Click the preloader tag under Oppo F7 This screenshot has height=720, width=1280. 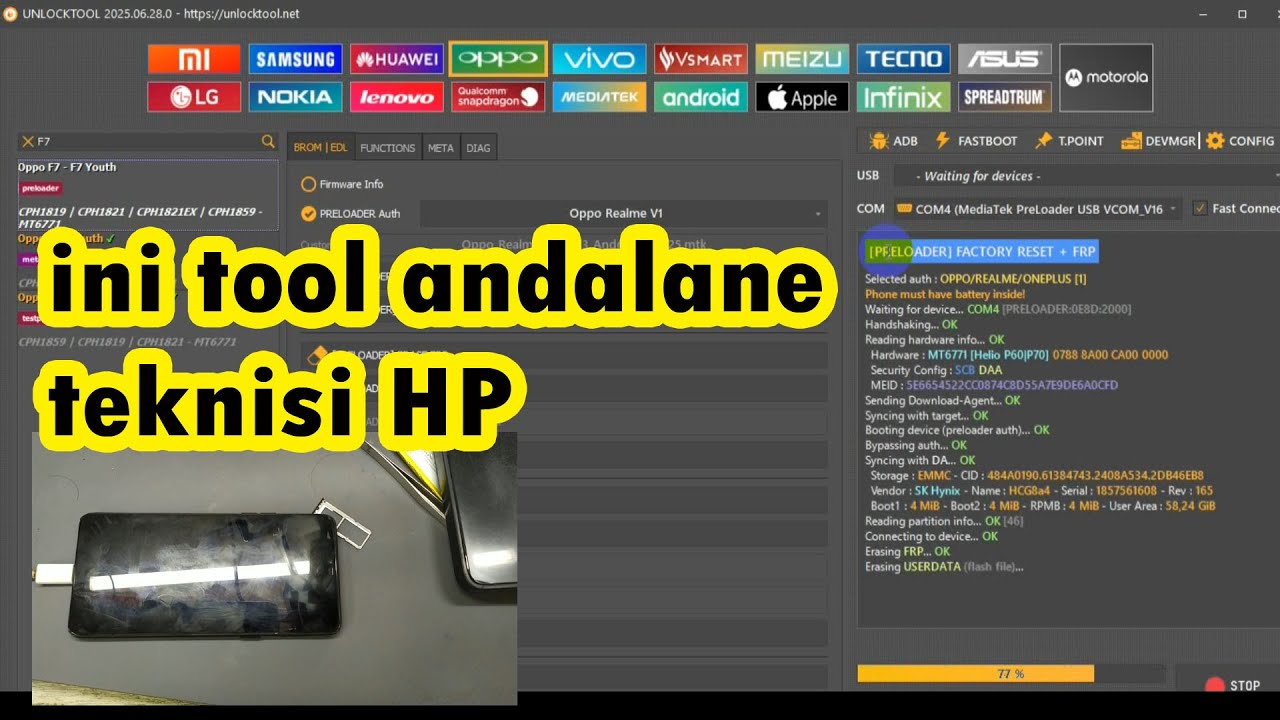tap(40, 188)
